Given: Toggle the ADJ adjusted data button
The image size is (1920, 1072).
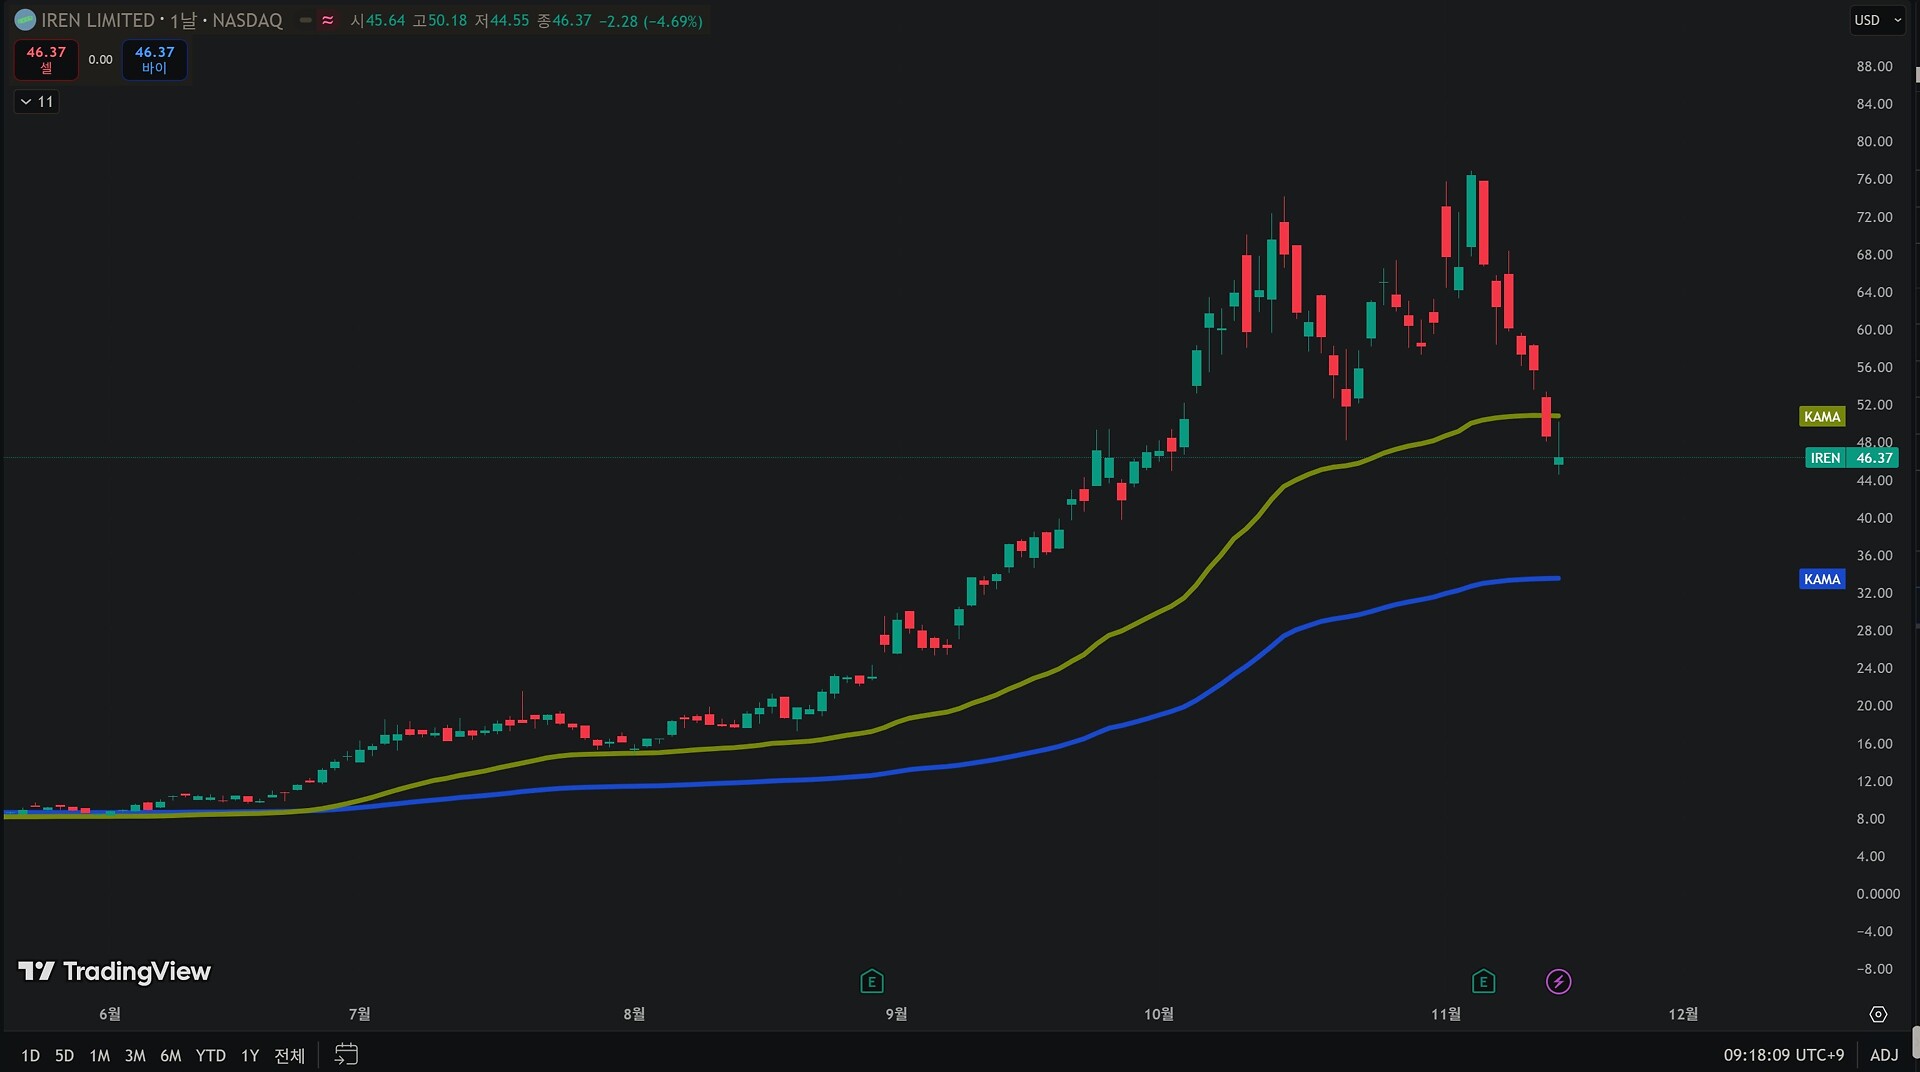Looking at the screenshot, I should click(1884, 1055).
